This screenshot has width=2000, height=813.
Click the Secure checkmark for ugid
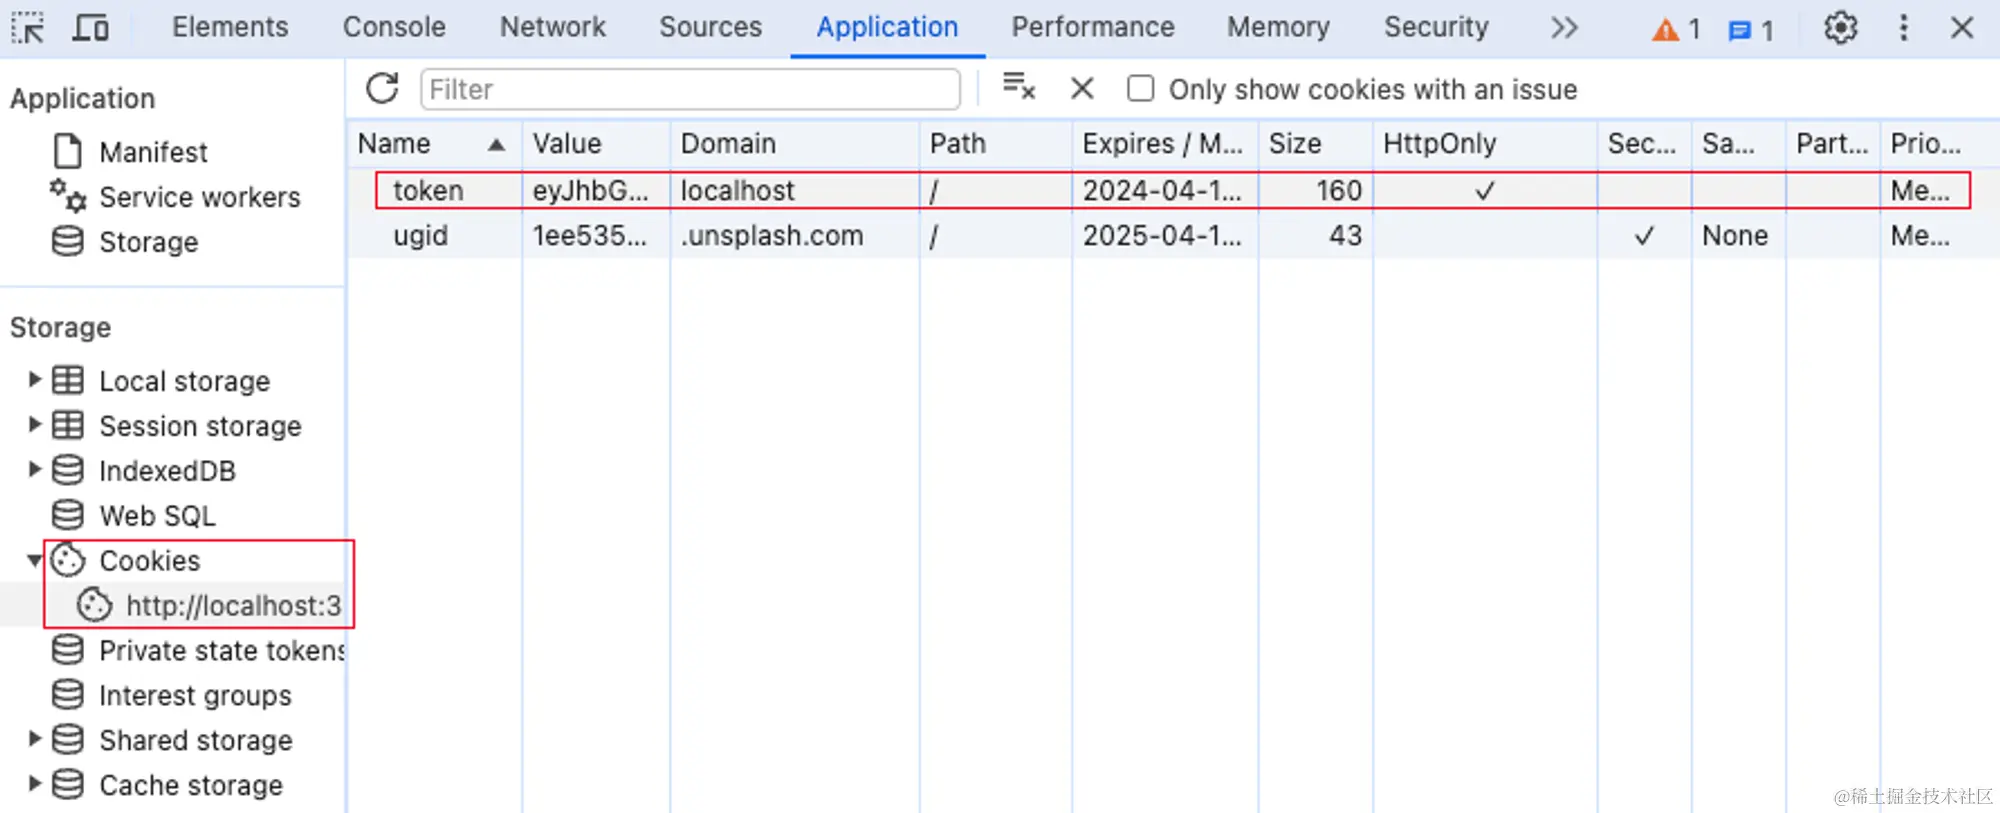tap(1644, 236)
